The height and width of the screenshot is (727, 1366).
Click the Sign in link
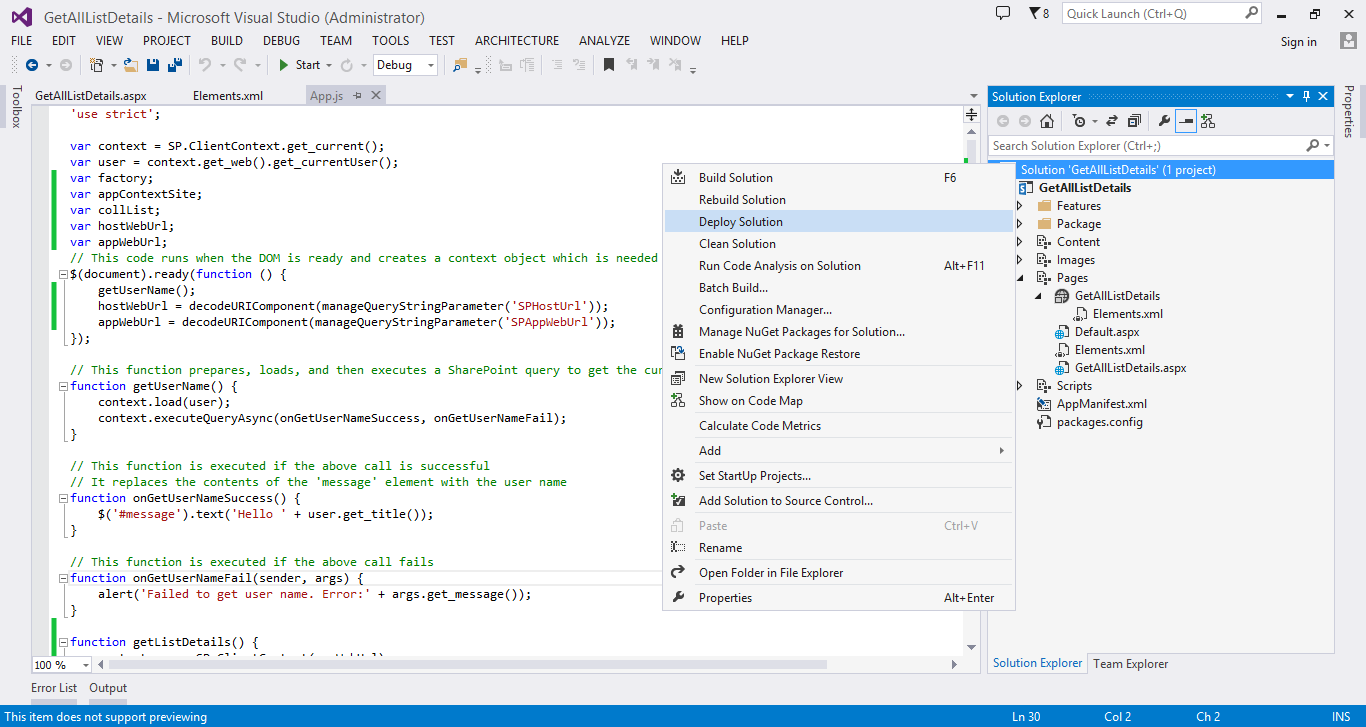1299,42
